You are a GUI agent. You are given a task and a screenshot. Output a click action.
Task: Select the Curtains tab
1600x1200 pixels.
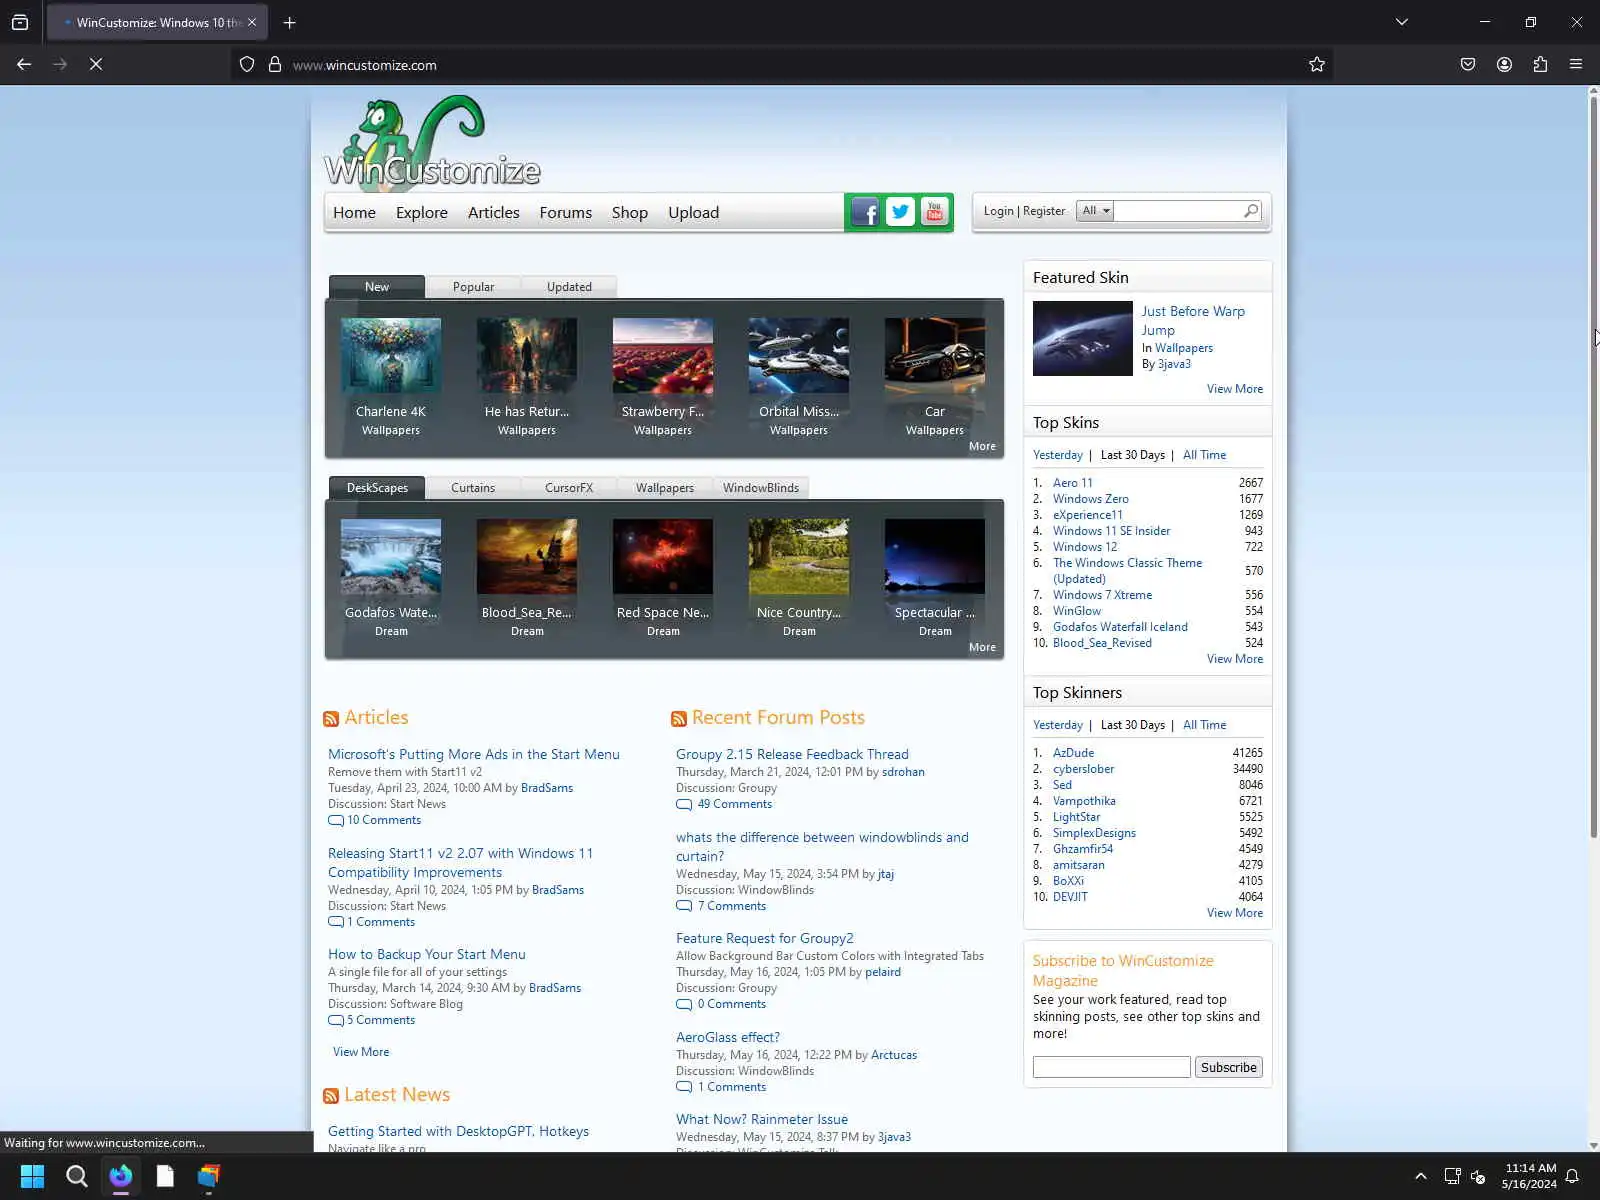[x=473, y=488]
